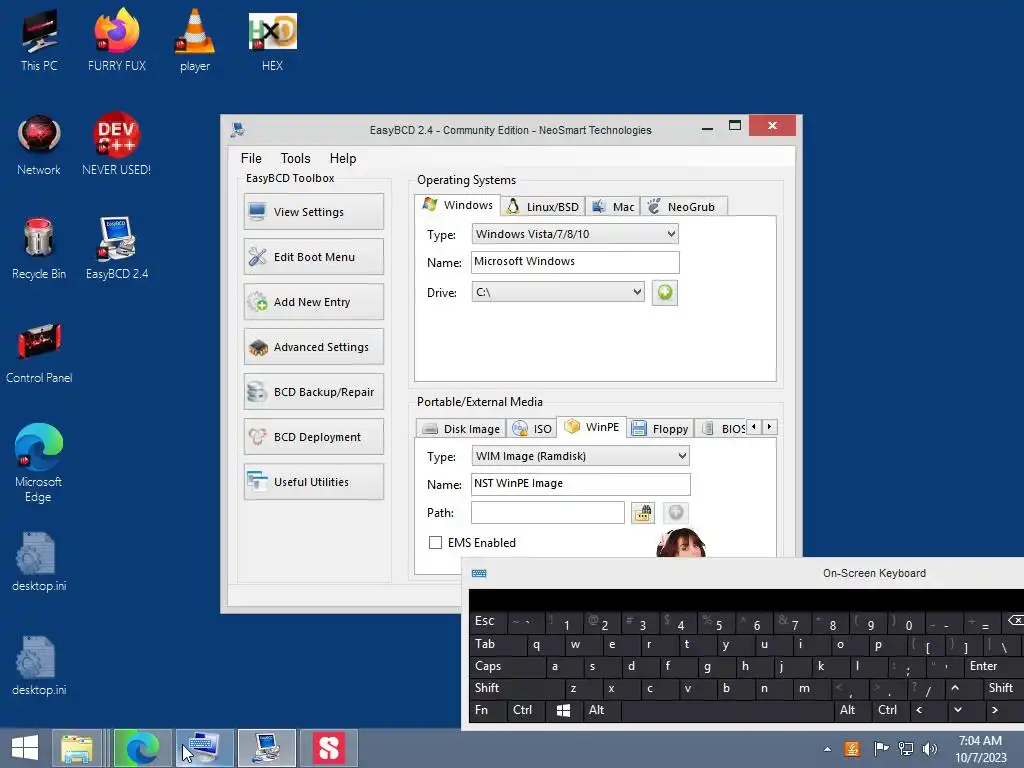Open the Windows Start button
Screen dimensions: 1024x768
click(25, 748)
